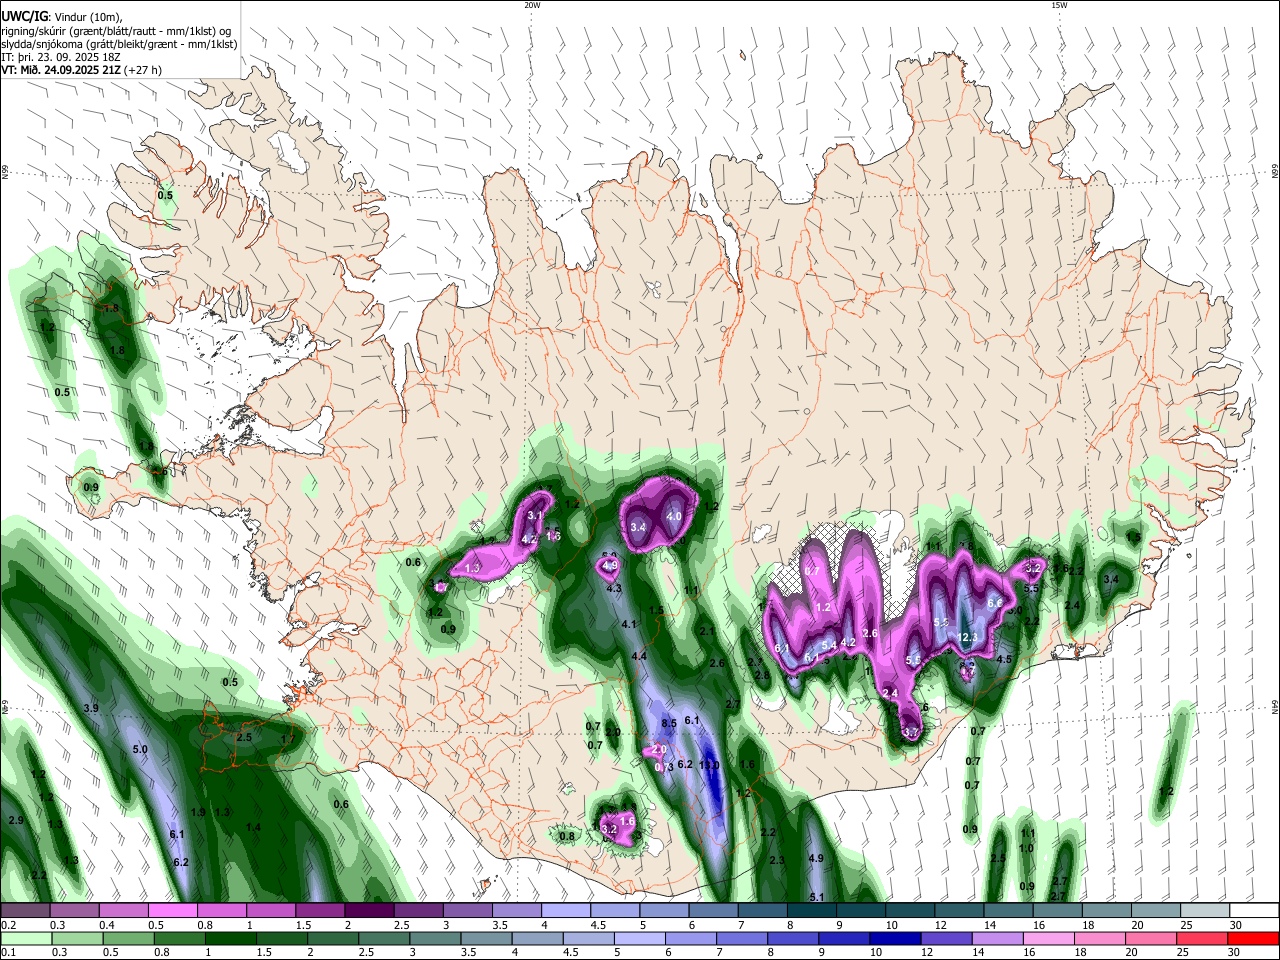Click the 3.9 precipitation value over the sea

pos(91,708)
